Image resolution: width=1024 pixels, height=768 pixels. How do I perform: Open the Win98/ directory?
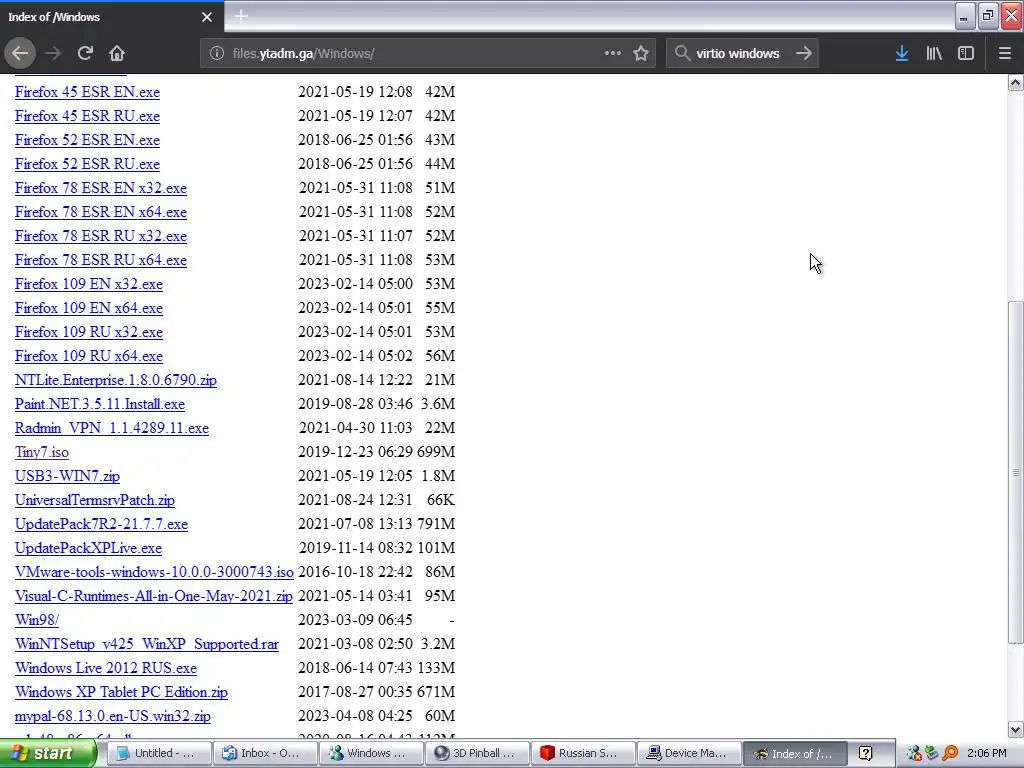tap(37, 620)
